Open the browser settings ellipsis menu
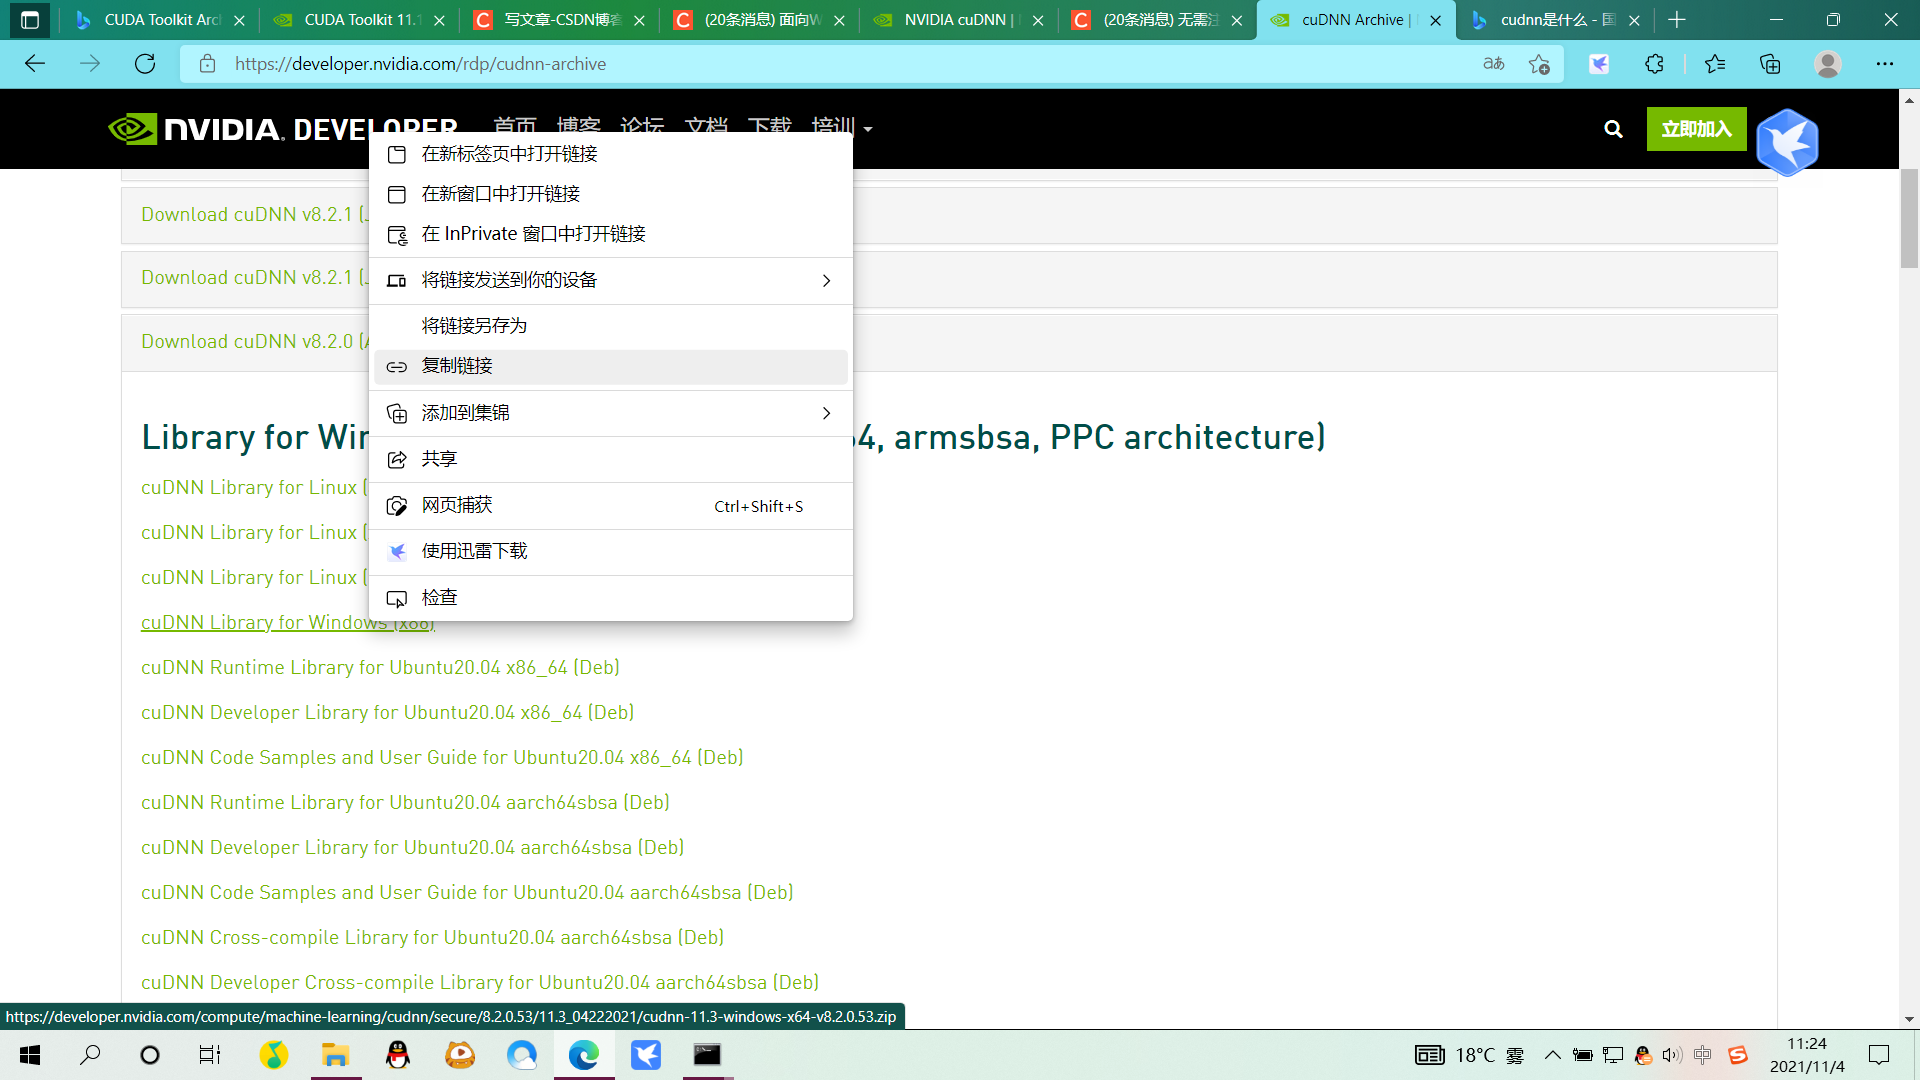This screenshot has height=1080, width=1920. coord(1885,64)
